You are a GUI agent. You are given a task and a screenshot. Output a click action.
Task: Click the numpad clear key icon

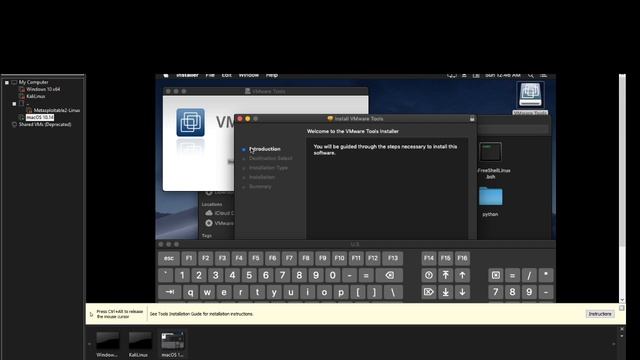click(496, 276)
